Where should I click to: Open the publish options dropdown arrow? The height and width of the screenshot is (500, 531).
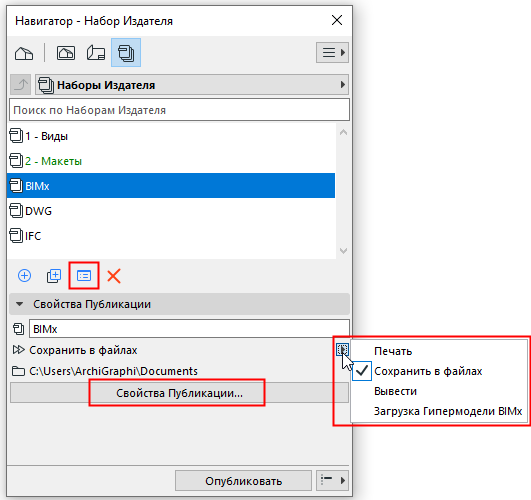tap(332, 480)
